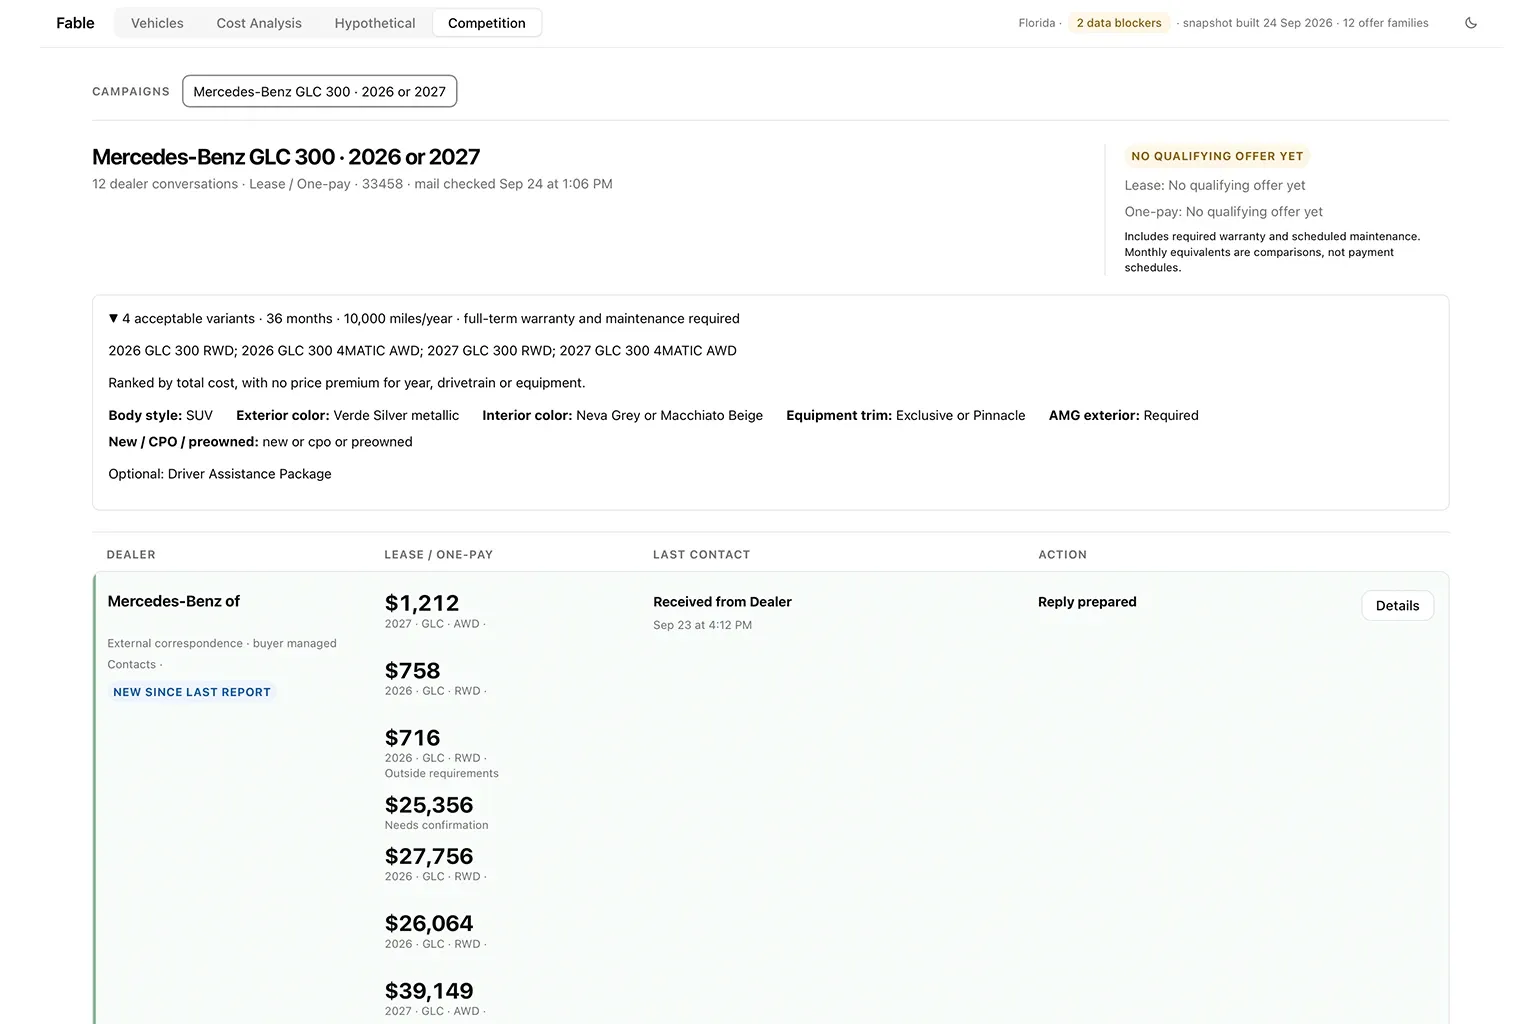Click the 2 data blockers badge
Viewport: 1536px width, 1024px height.
[1119, 23]
